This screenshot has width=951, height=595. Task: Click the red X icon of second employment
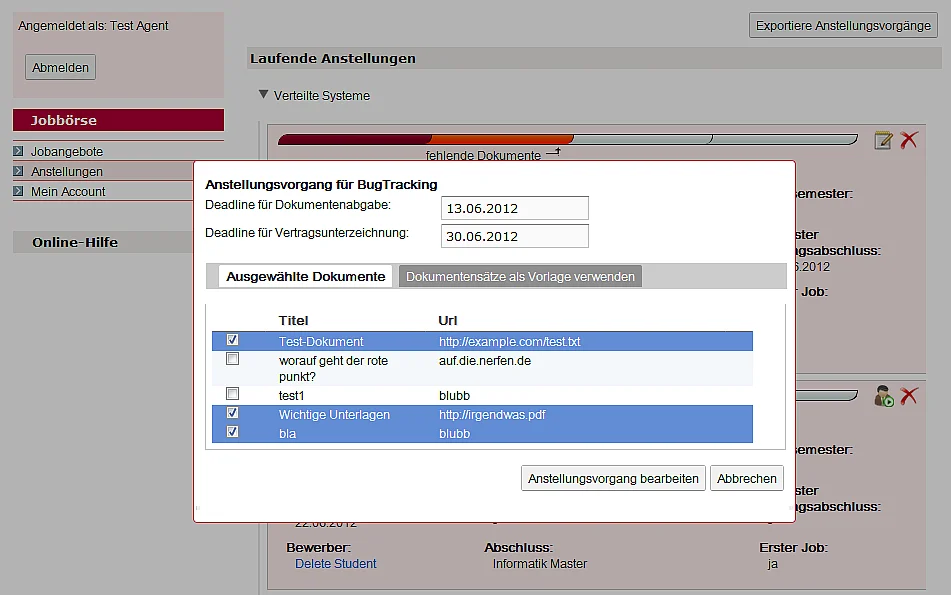tap(909, 396)
